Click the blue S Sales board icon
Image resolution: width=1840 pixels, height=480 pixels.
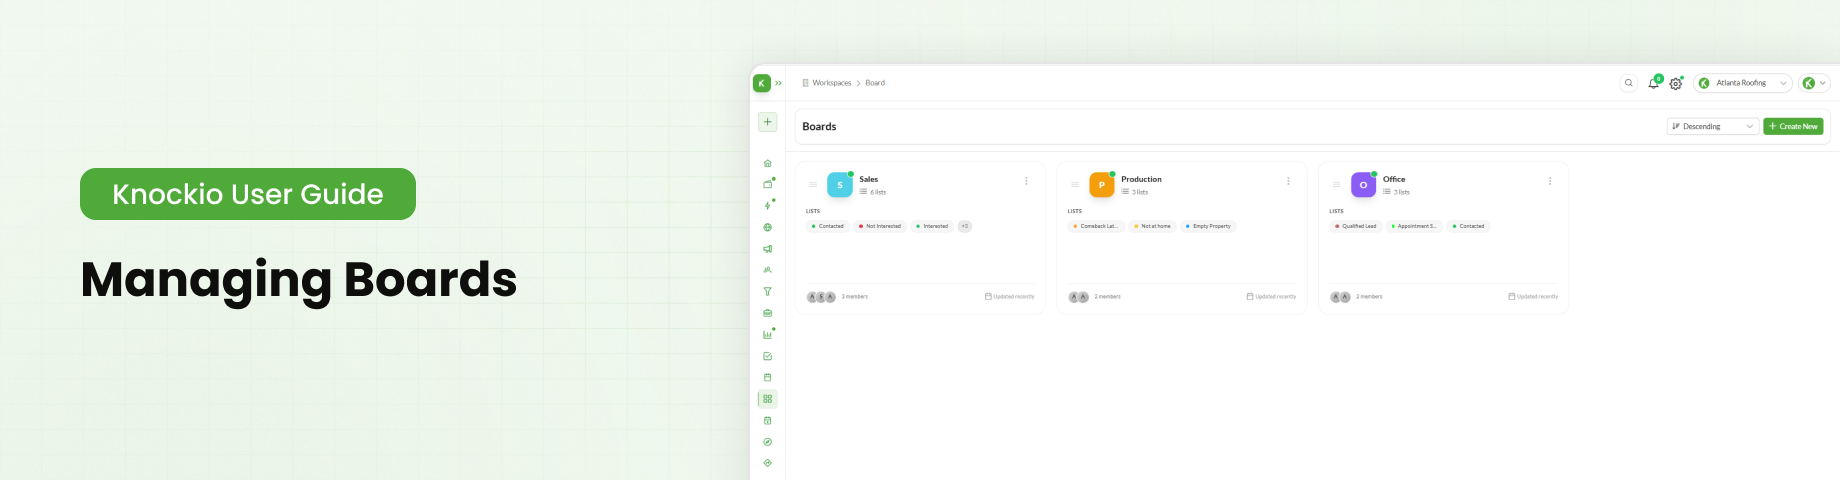(x=840, y=185)
